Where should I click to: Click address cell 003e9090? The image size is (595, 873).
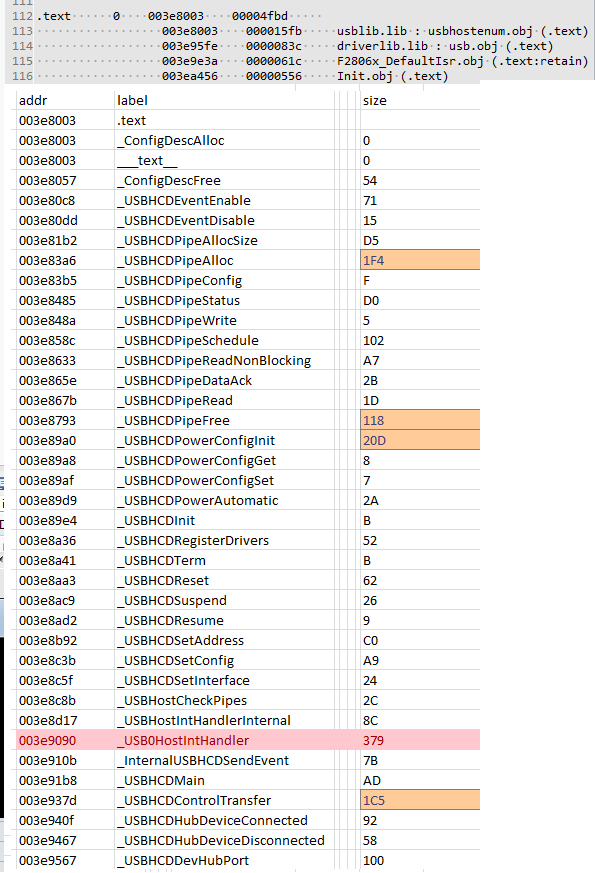click(x=65, y=740)
